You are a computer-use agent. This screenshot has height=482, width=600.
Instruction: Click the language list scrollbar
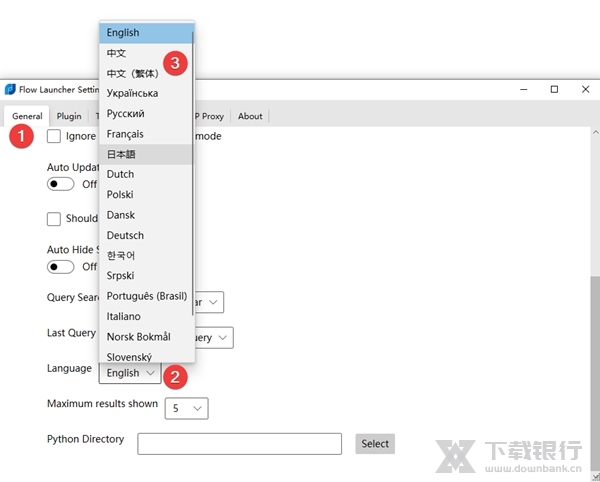(x=193, y=180)
